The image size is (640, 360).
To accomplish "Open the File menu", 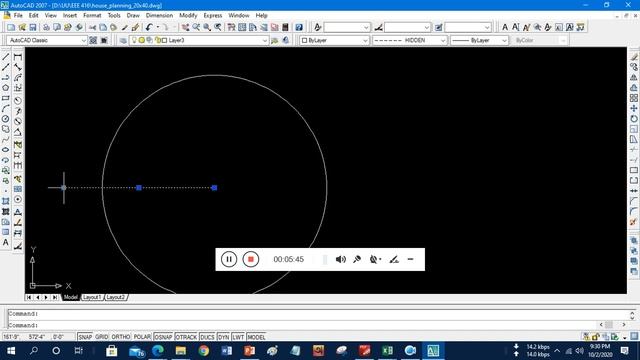I will (18, 16).
